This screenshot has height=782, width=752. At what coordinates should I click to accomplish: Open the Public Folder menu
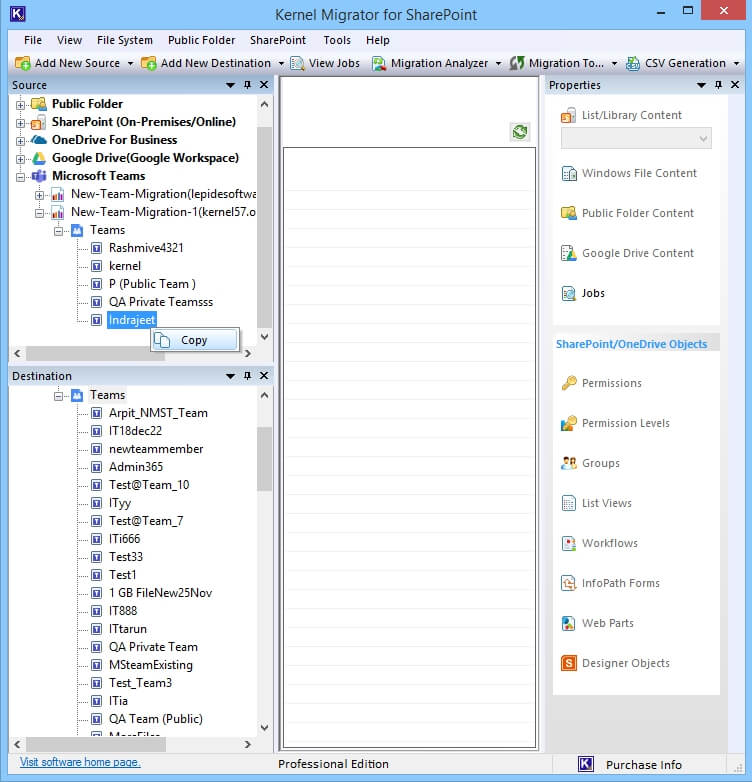(201, 40)
